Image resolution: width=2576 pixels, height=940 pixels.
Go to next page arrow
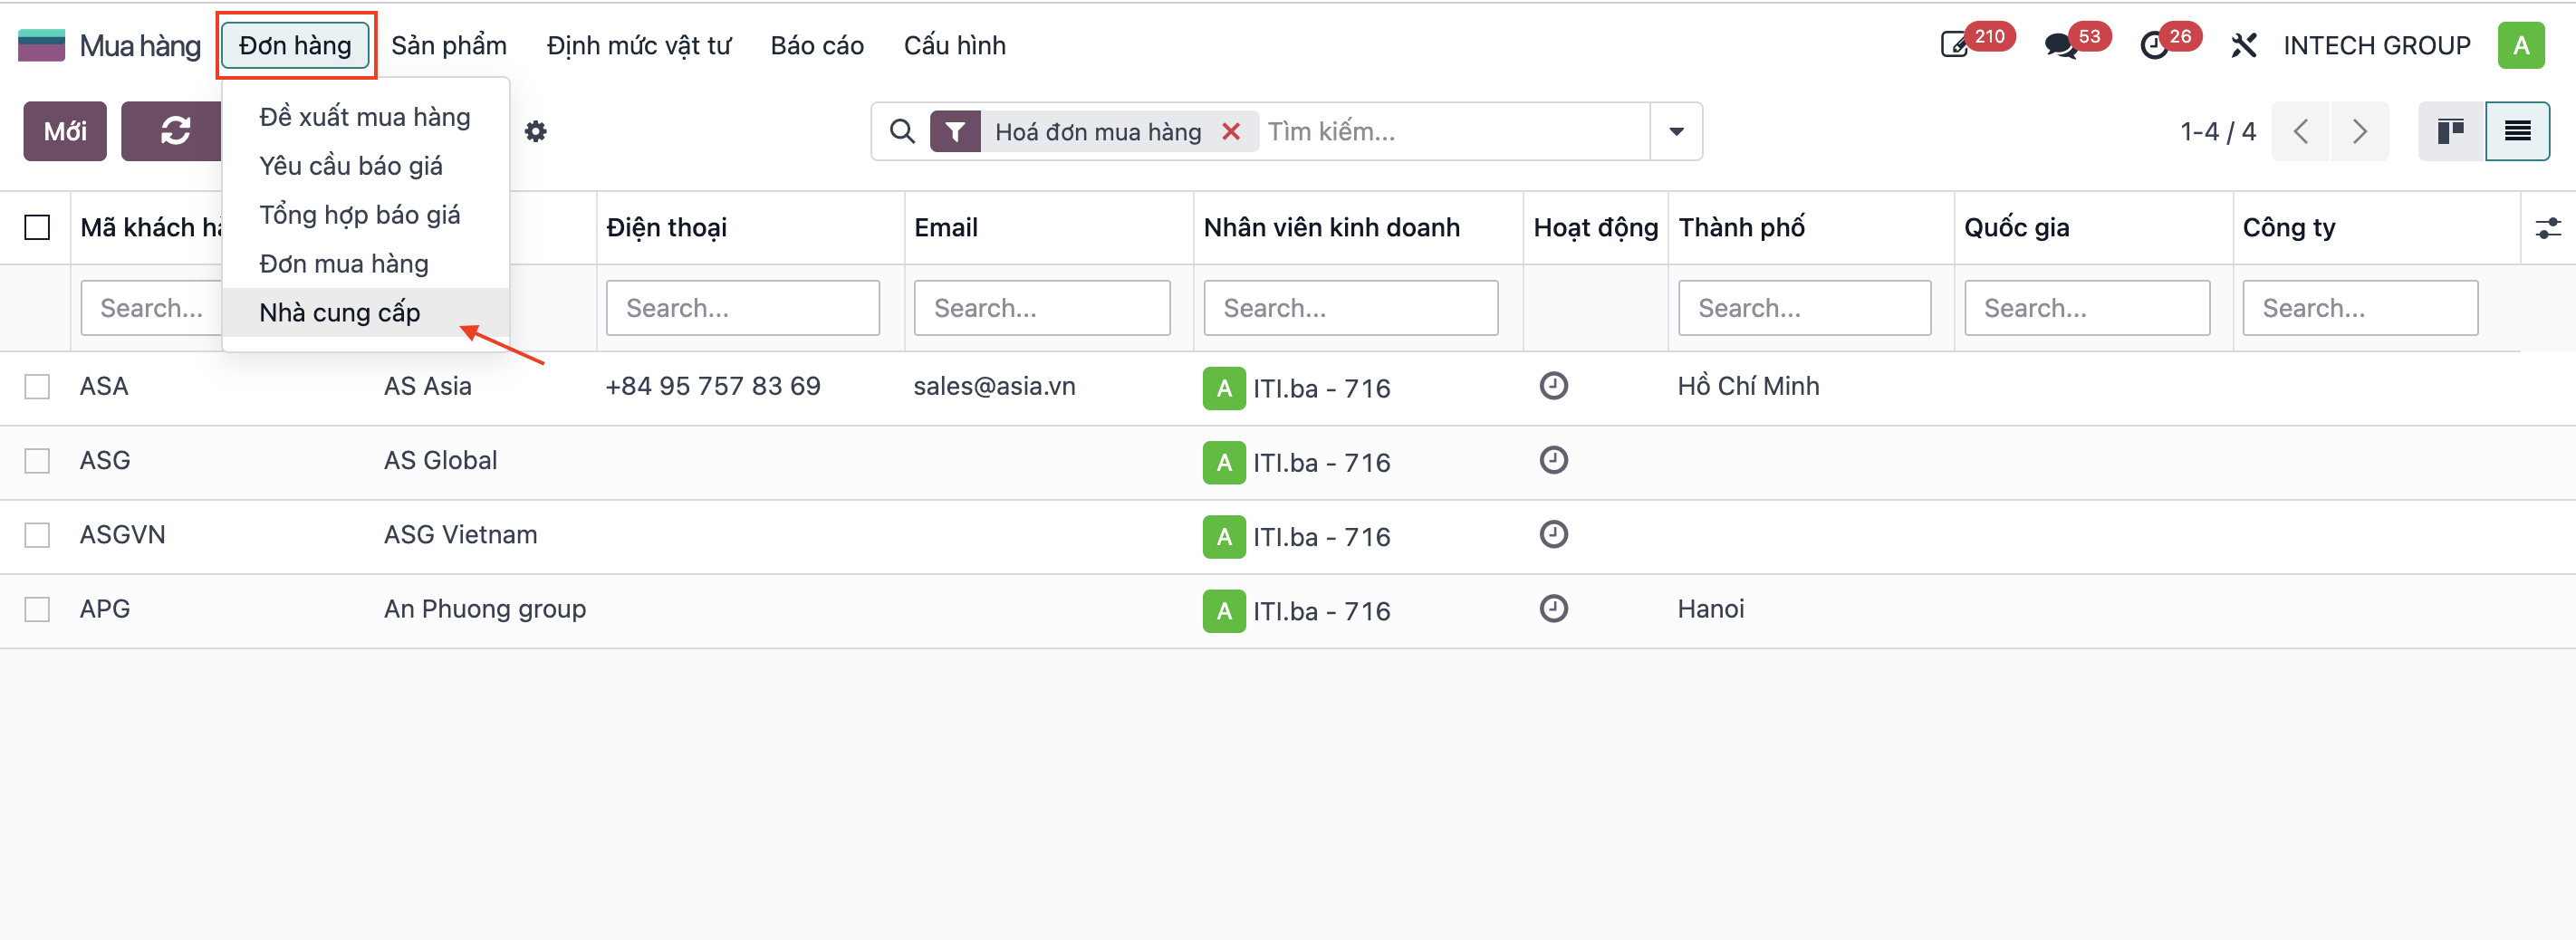point(2360,131)
